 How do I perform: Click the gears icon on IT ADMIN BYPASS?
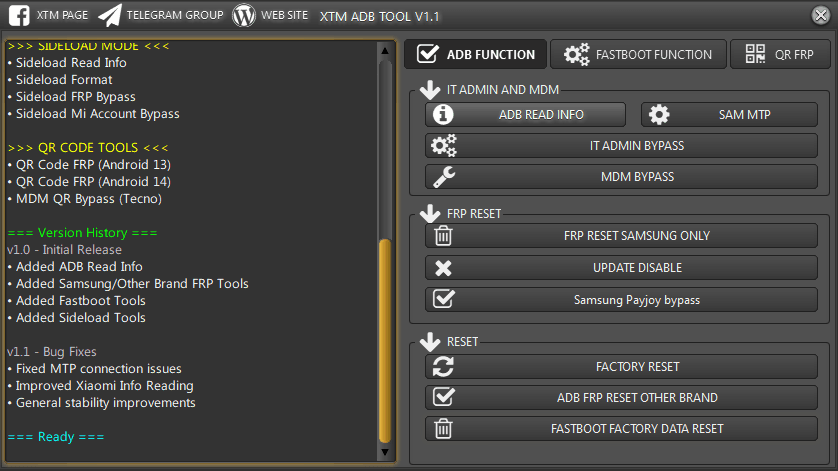(444, 145)
